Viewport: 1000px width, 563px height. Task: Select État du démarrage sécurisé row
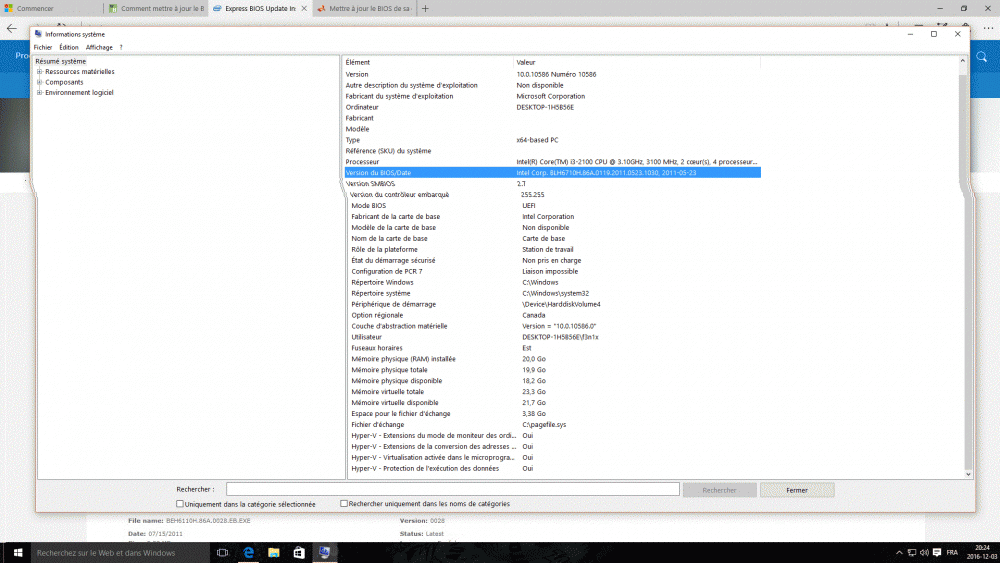[555, 260]
